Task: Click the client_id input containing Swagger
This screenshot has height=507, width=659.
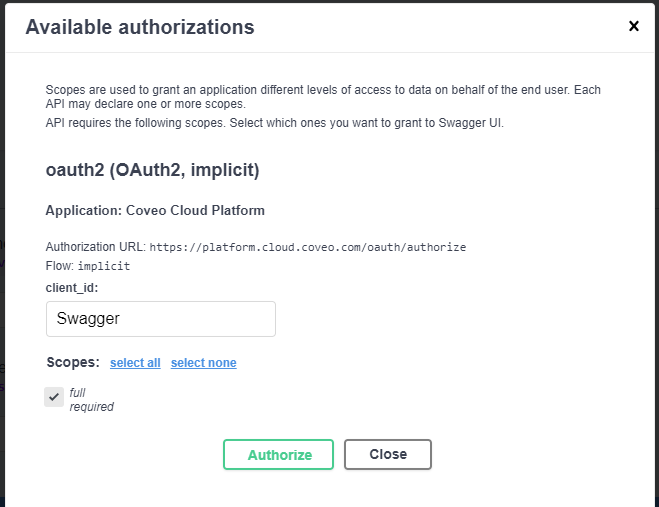Action: (161, 319)
